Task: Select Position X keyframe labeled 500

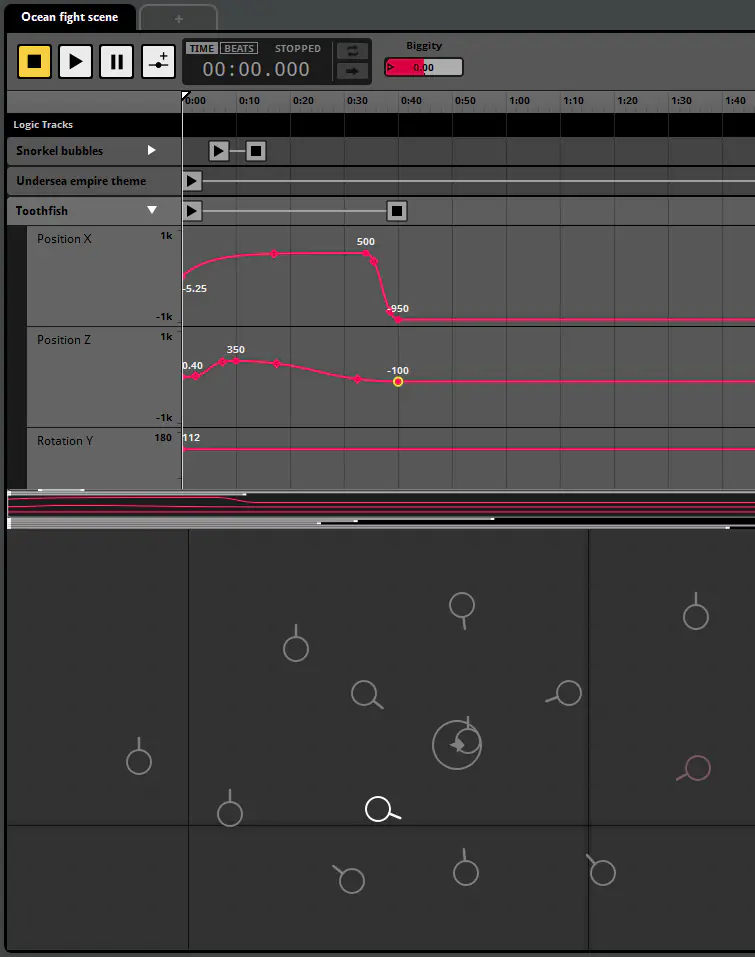Action: [366, 253]
